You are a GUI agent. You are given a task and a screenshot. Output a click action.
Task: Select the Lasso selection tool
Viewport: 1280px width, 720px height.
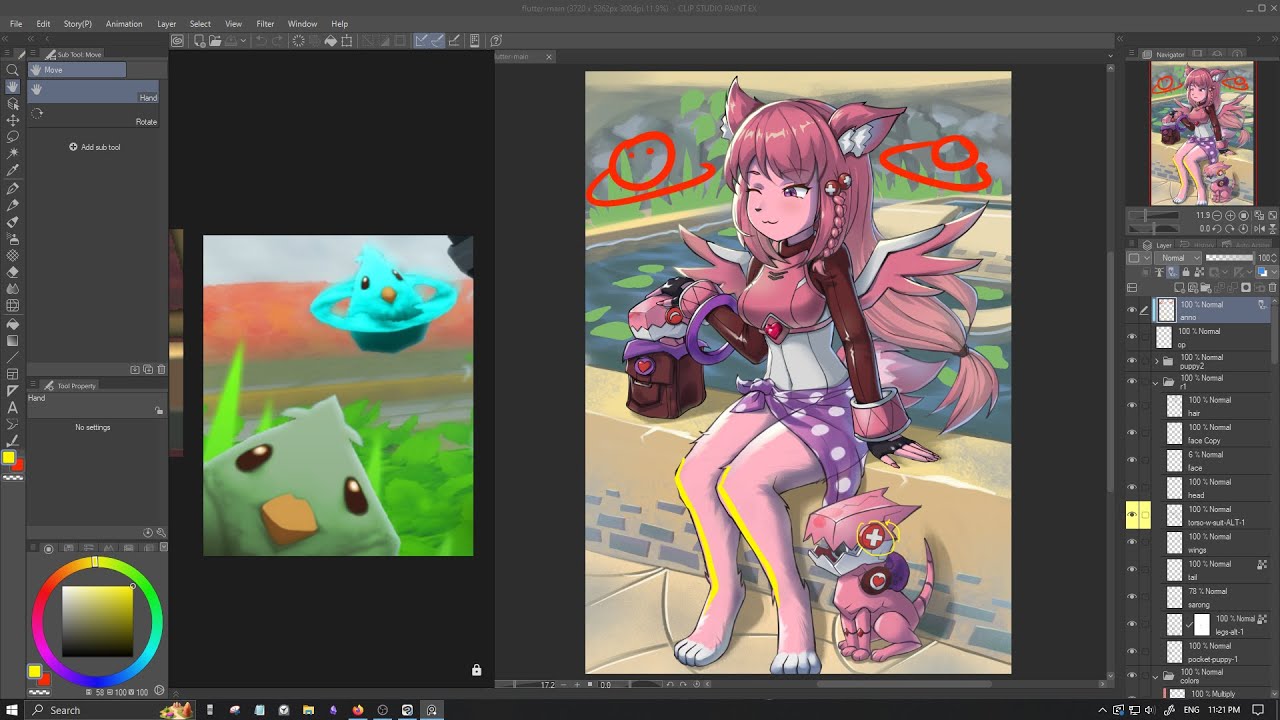(x=13, y=136)
